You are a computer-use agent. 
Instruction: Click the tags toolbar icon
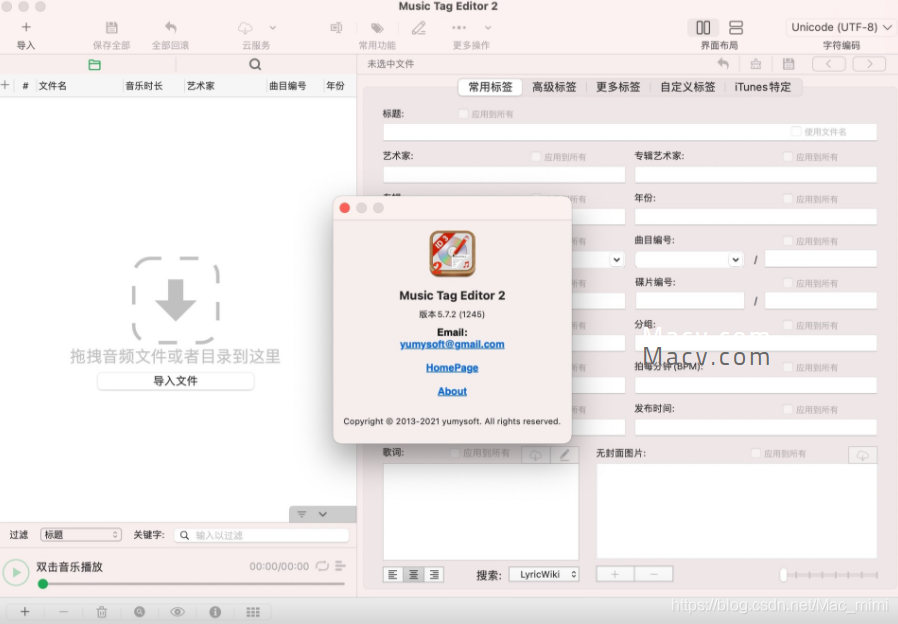377,27
